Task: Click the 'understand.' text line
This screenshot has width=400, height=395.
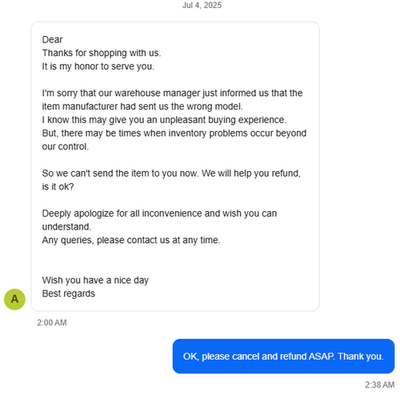Action: pos(66,227)
